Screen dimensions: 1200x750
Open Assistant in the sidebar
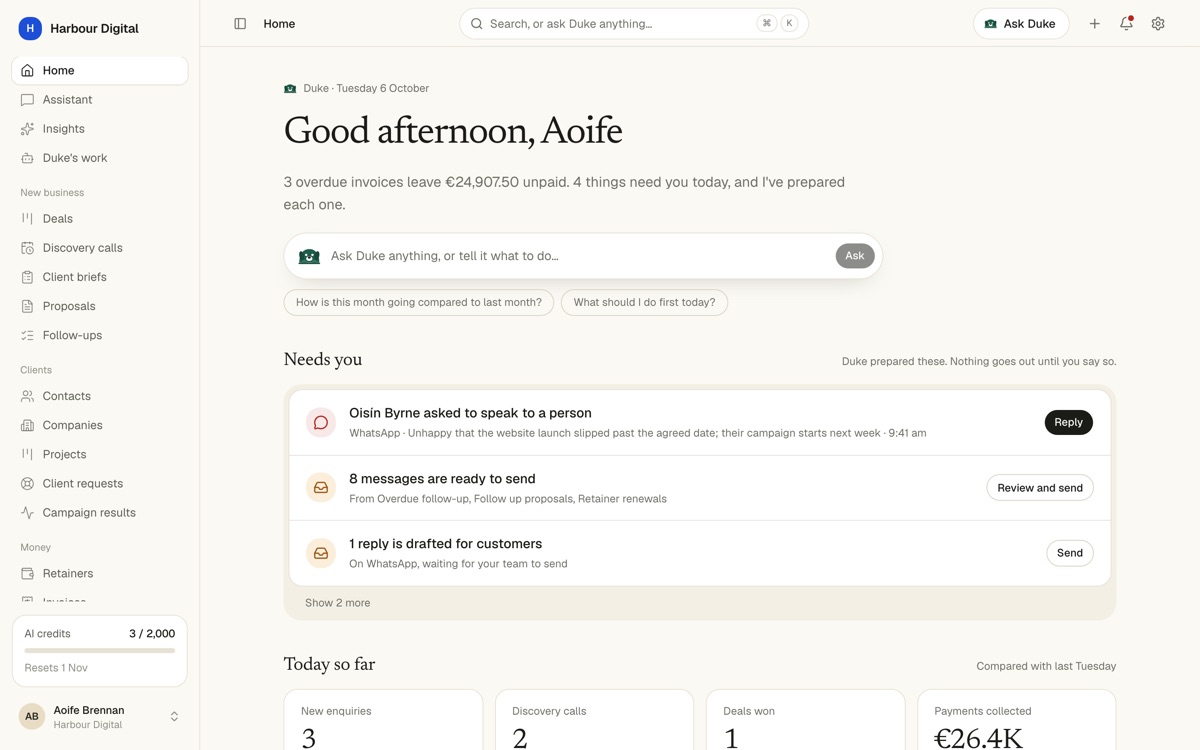pos(100,100)
